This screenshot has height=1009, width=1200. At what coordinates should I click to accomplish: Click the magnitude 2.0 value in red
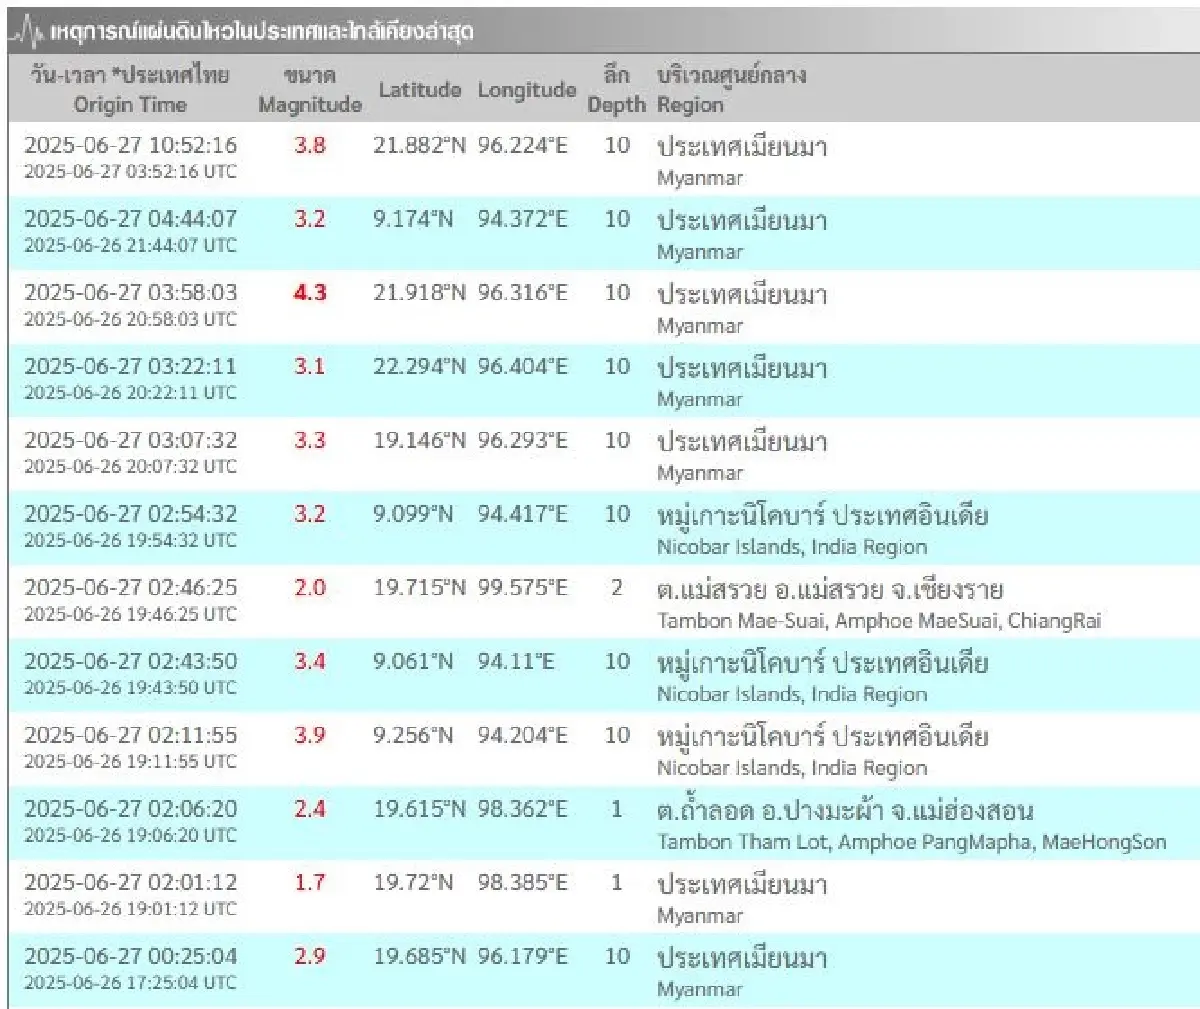tap(310, 588)
